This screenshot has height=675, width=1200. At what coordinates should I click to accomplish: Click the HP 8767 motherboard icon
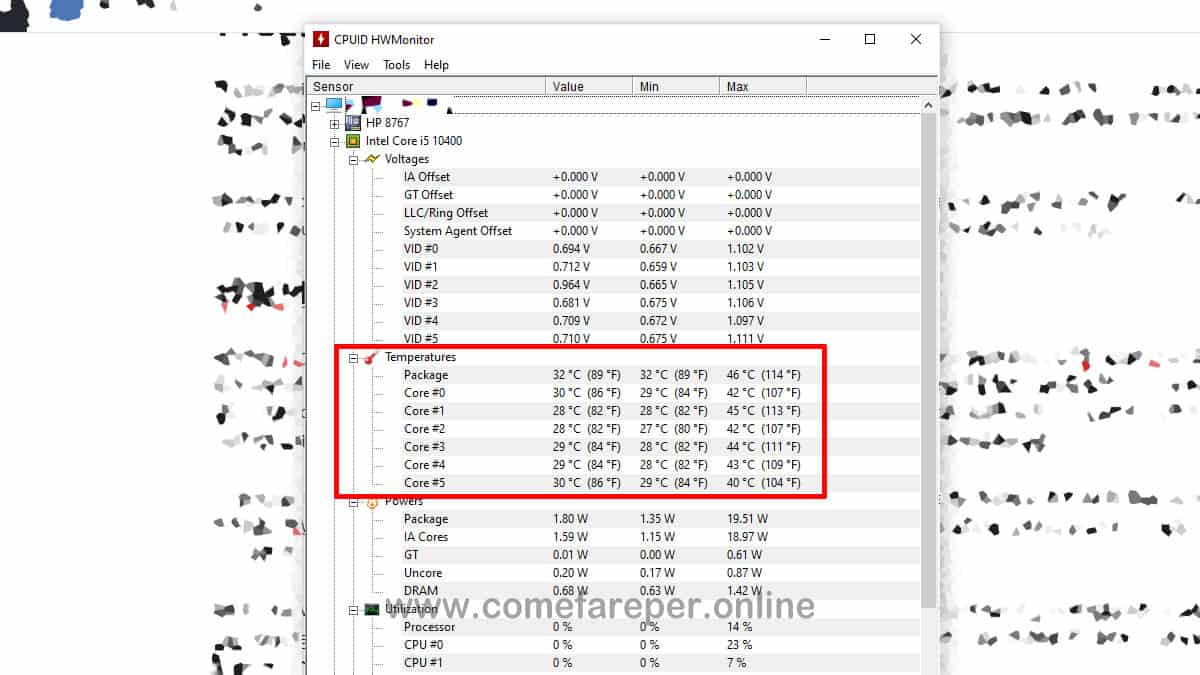click(352, 122)
